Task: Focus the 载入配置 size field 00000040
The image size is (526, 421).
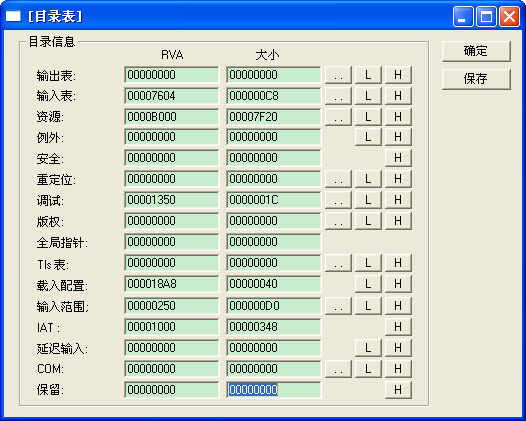Action: pyautogui.click(x=273, y=284)
